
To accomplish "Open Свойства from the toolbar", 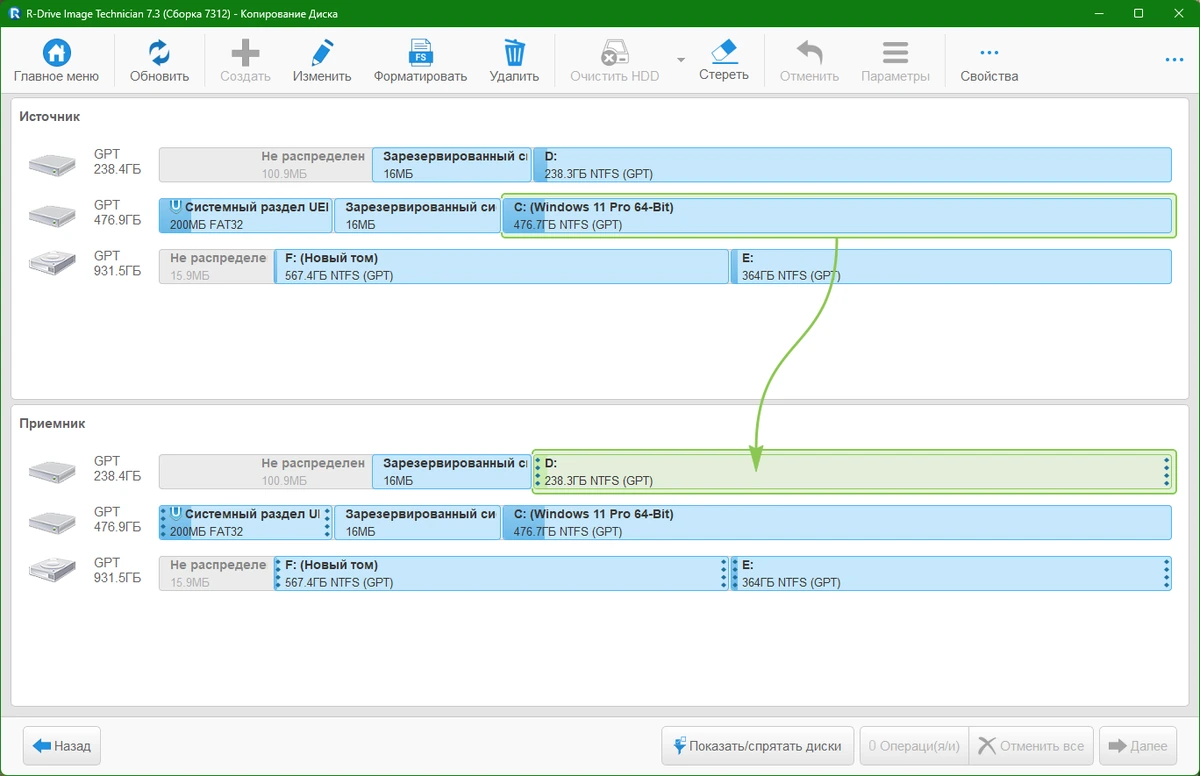I will (989, 61).
